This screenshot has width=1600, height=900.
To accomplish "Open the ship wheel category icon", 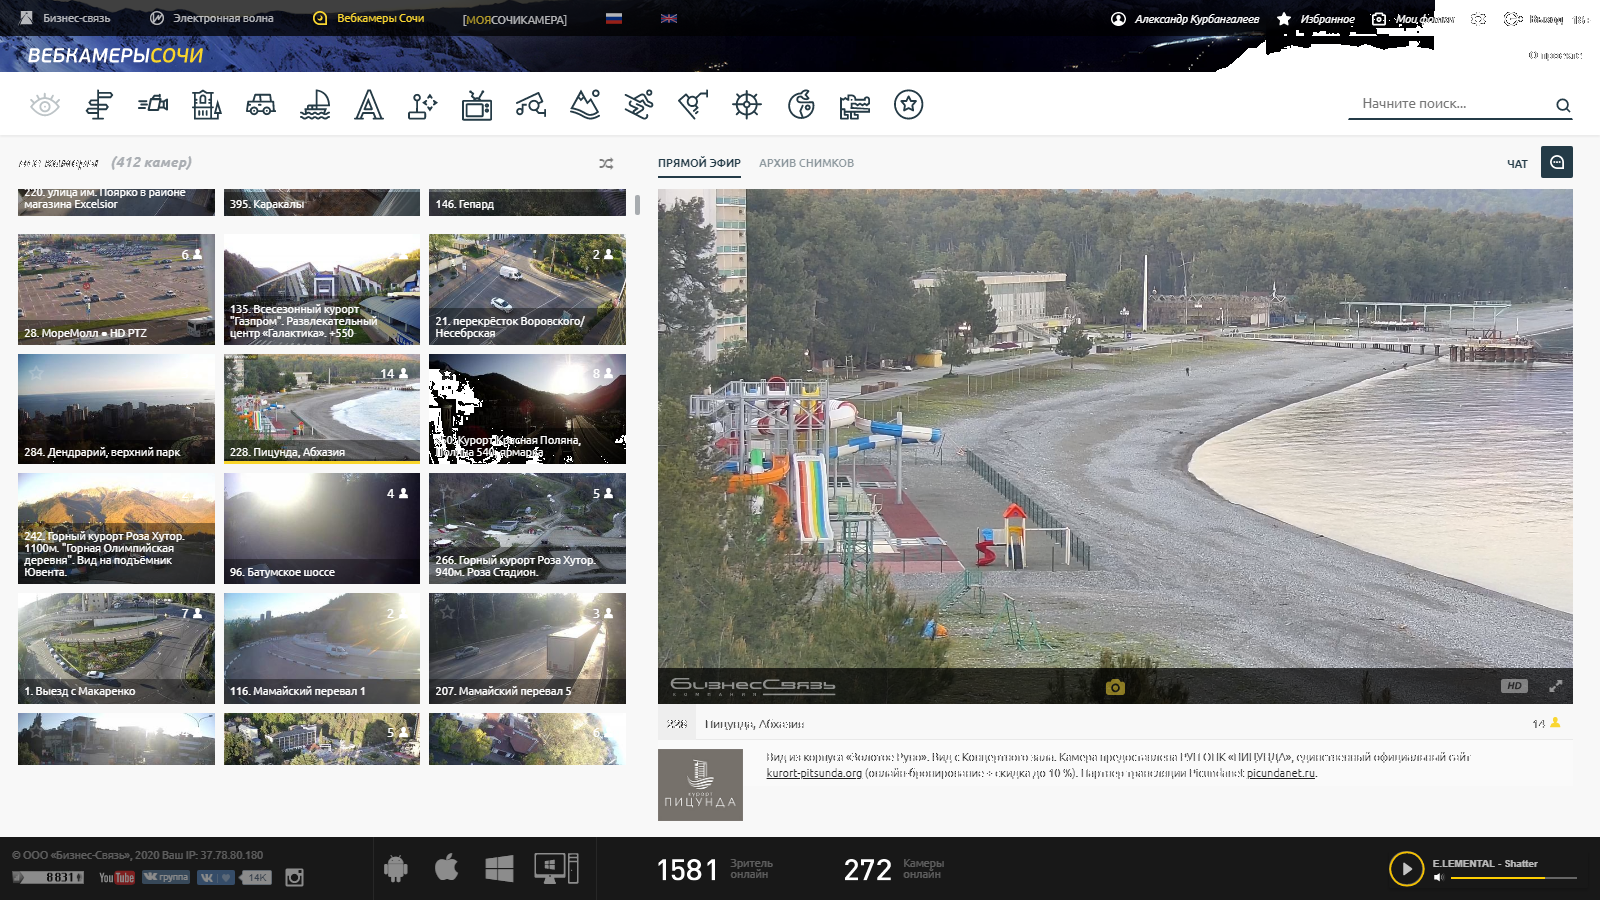I will [x=747, y=104].
